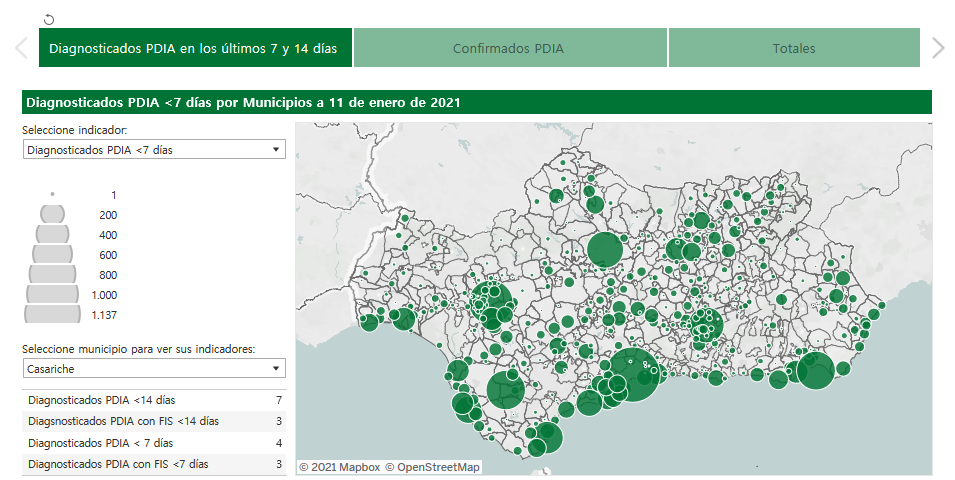Click the revert/reset icon above the tabs
Image resolution: width=955 pixels, height=480 pixels.
tap(50, 19)
